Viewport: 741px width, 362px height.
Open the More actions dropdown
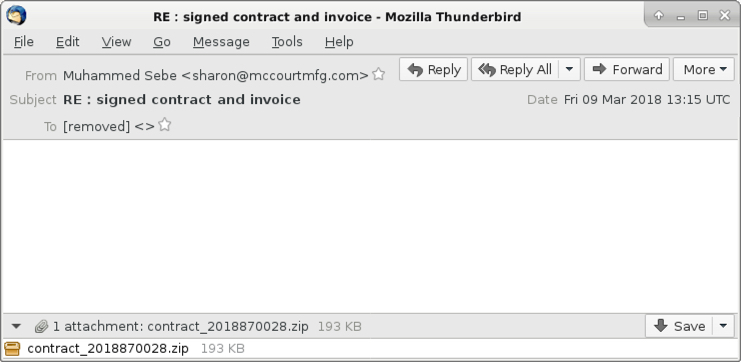pyautogui.click(x=704, y=69)
